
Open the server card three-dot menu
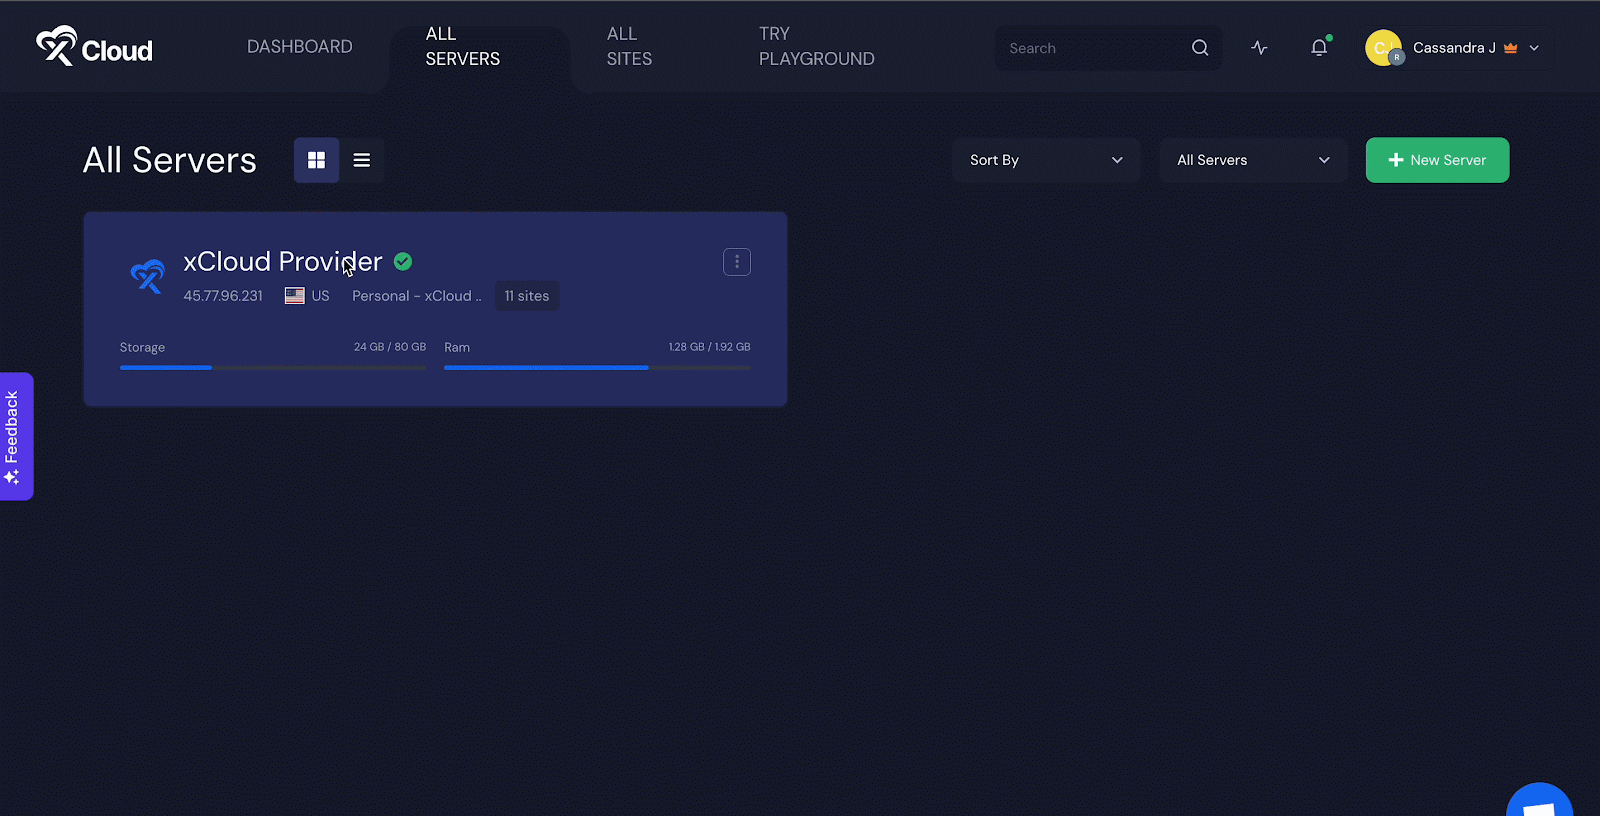737,262
